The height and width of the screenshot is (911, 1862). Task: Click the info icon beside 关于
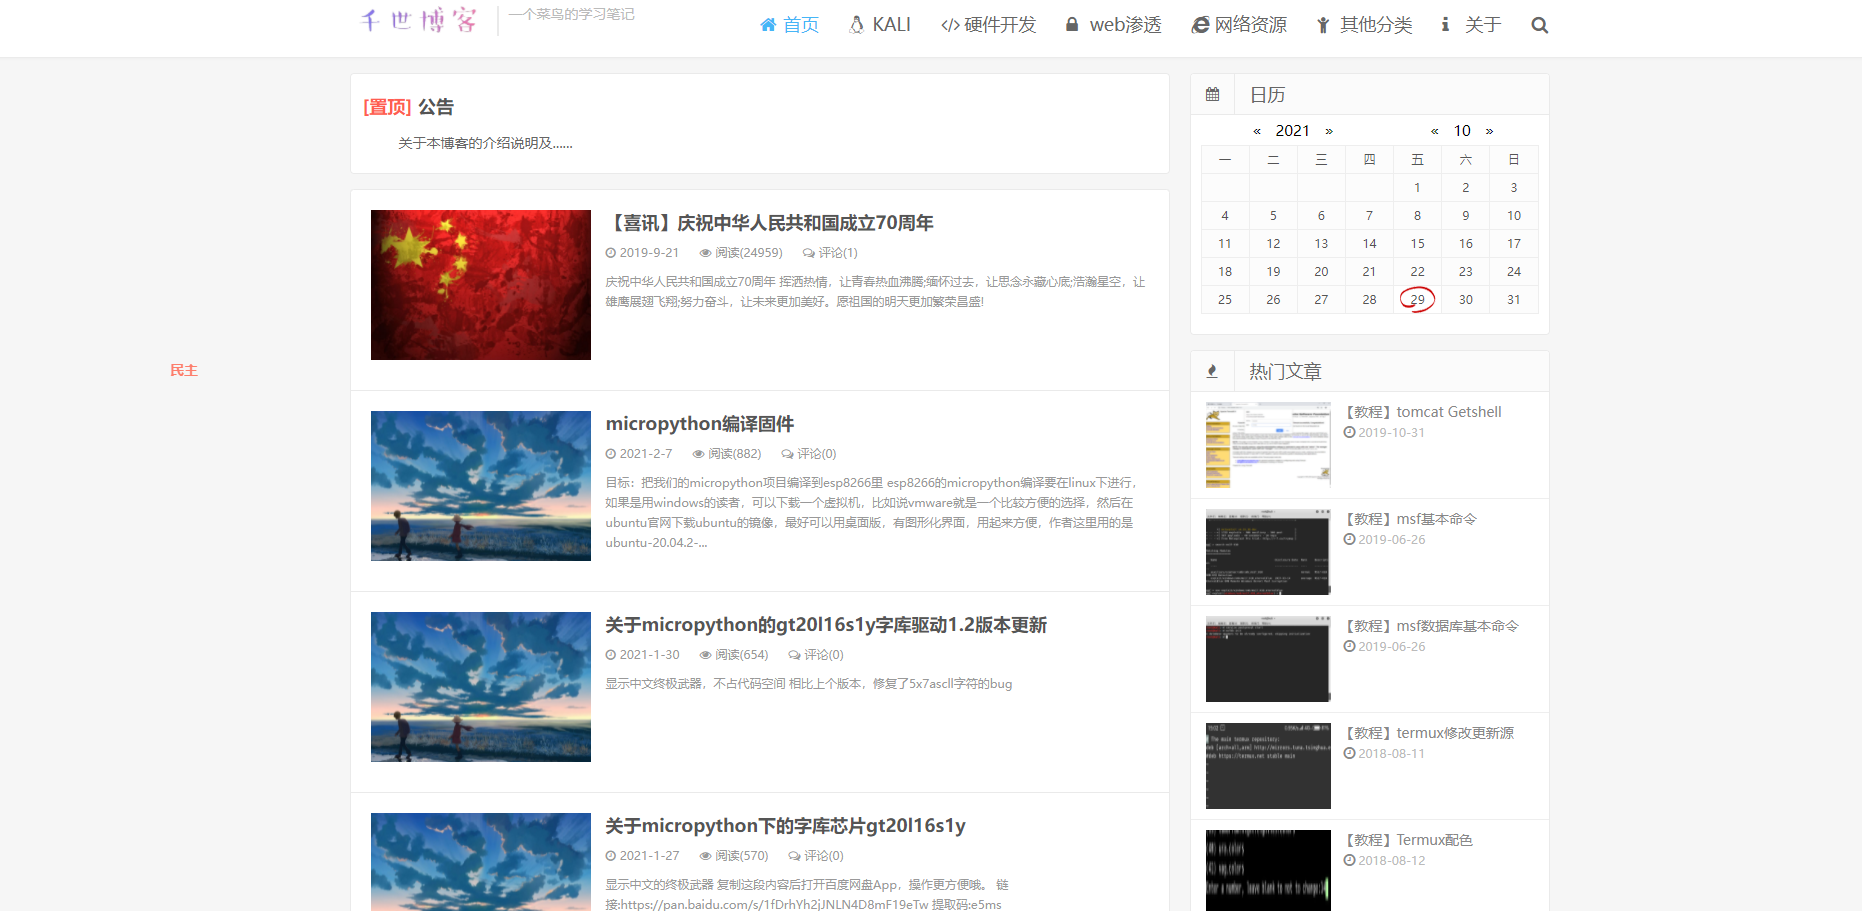coord(1445,25)
